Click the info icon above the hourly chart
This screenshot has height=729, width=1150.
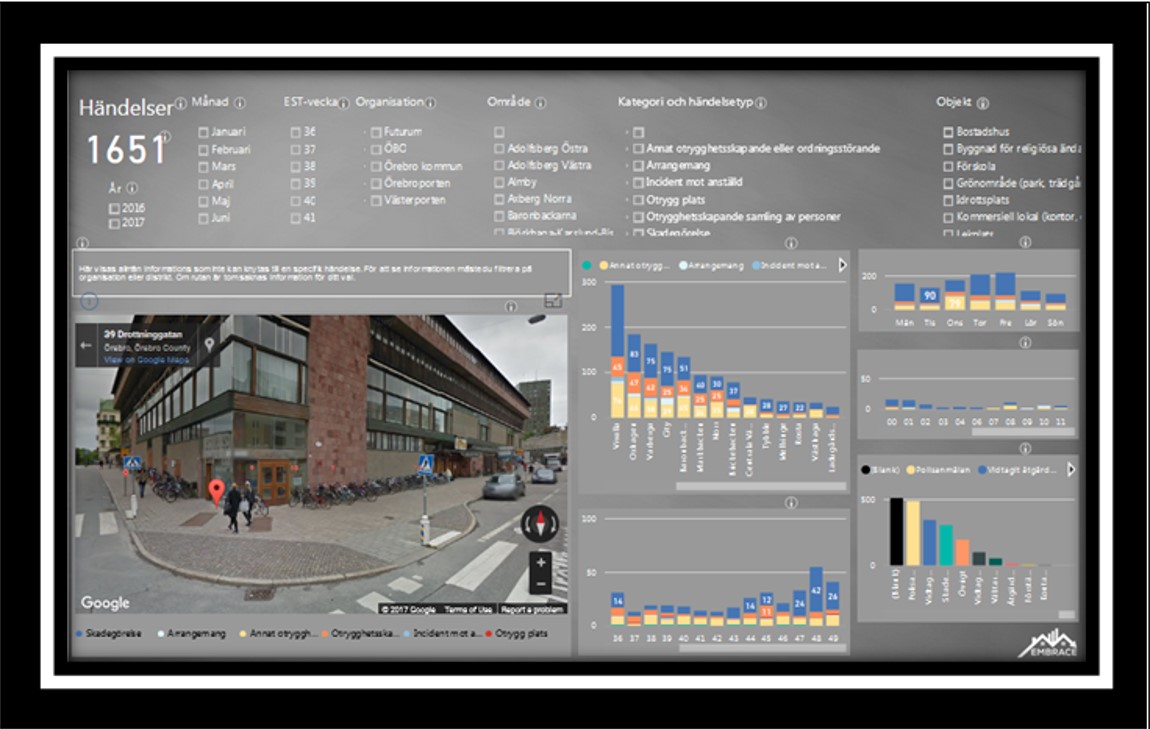(1025, 342)
